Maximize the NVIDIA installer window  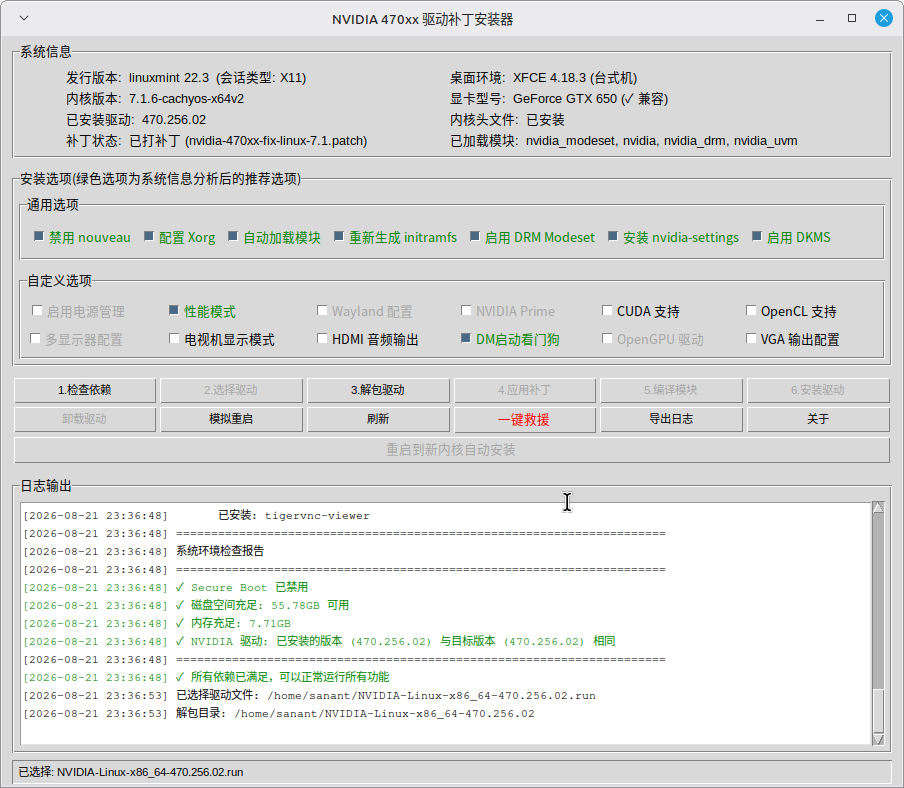pos(852,18)
